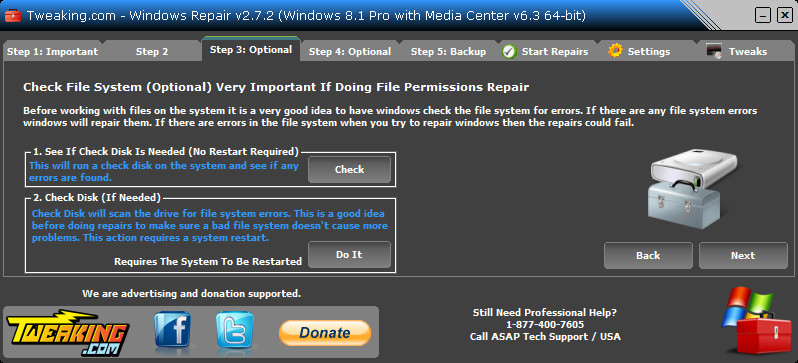This screenshot has width=798, height=363.
Task: Go Back to the previous step
Action: coord(648,256)
